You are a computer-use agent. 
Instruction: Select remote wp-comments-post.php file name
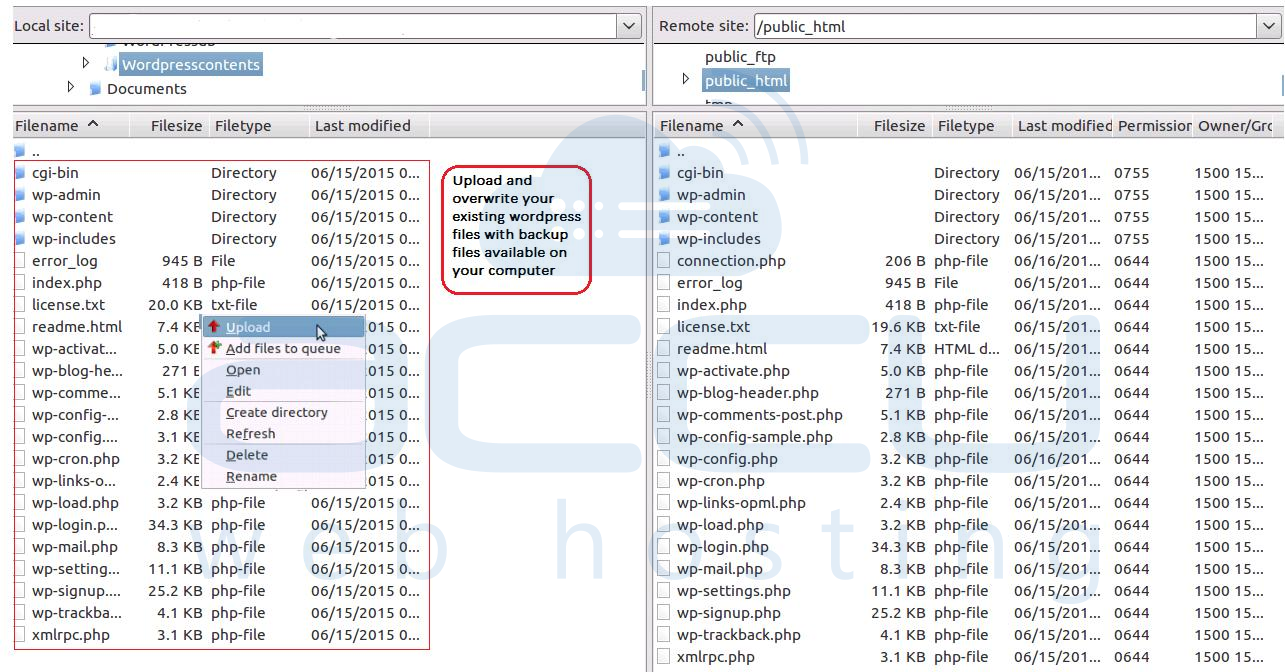pos(760,415)
